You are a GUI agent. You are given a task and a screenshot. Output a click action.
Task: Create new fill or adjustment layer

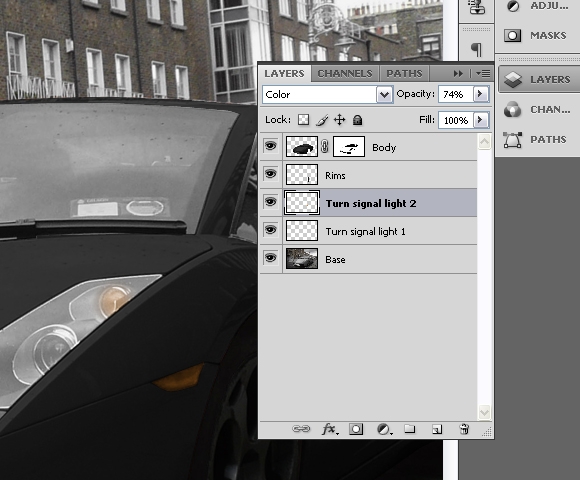[384, 429]
